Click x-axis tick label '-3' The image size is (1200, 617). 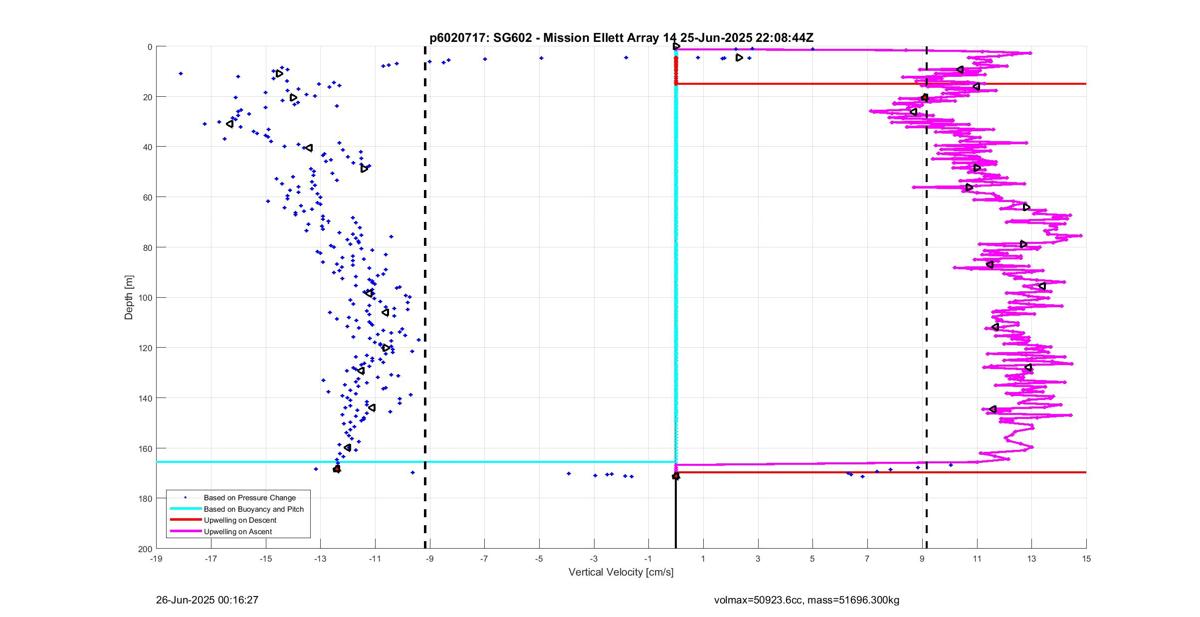(x=594, y=558)
